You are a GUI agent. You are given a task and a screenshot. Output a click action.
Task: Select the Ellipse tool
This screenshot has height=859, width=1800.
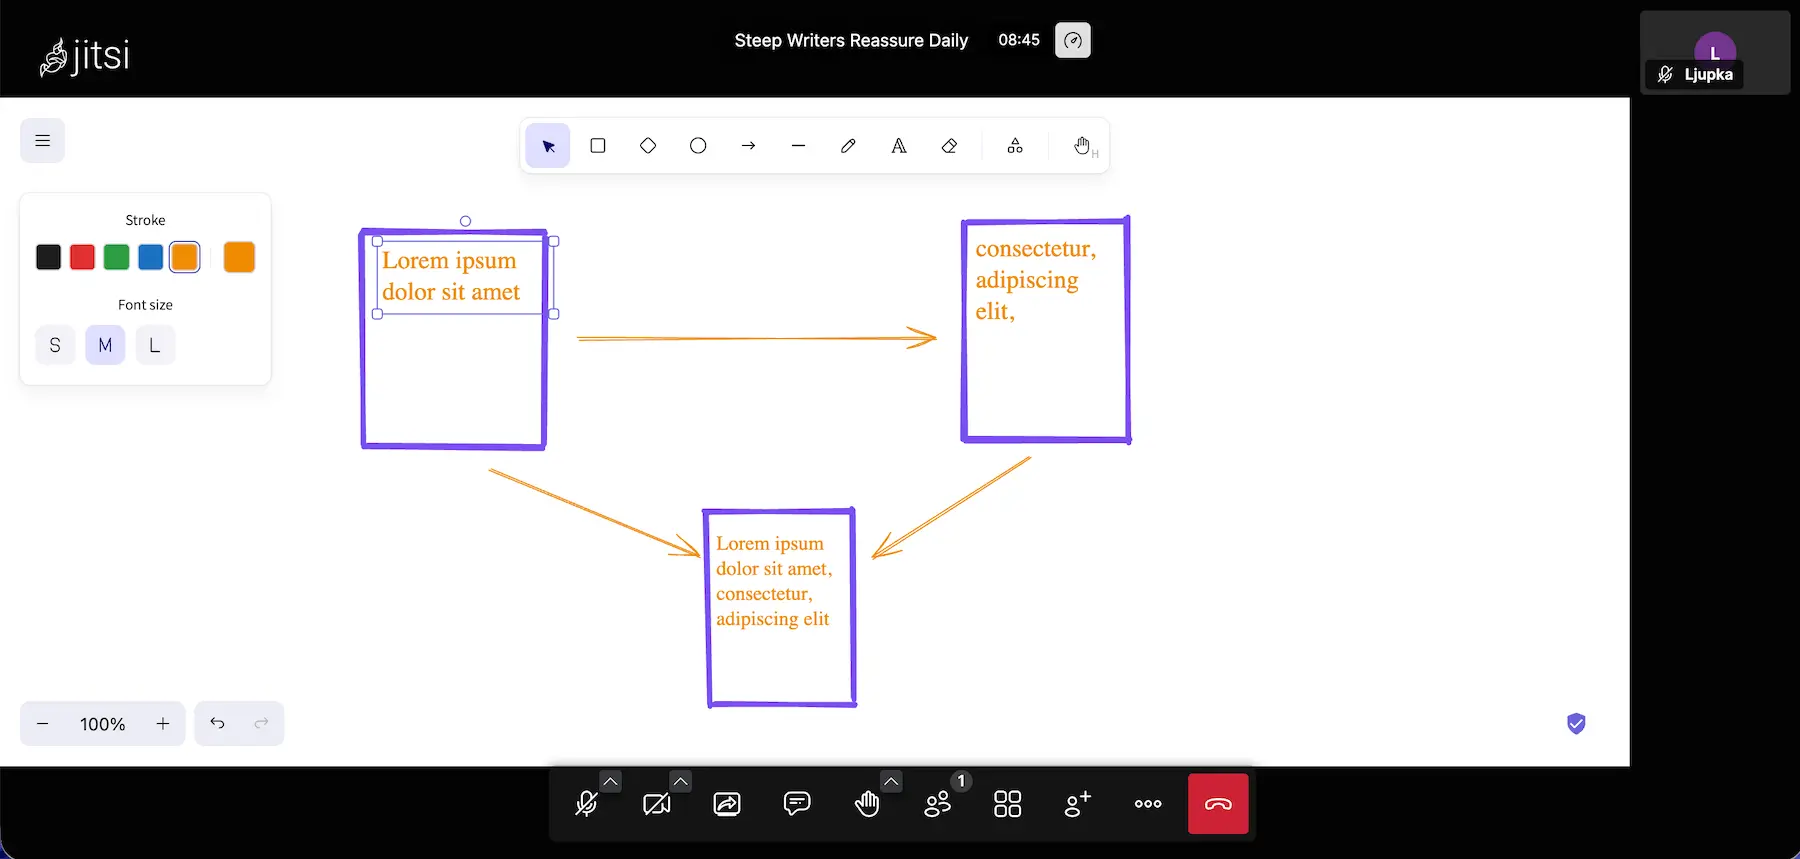coord(698,146)
